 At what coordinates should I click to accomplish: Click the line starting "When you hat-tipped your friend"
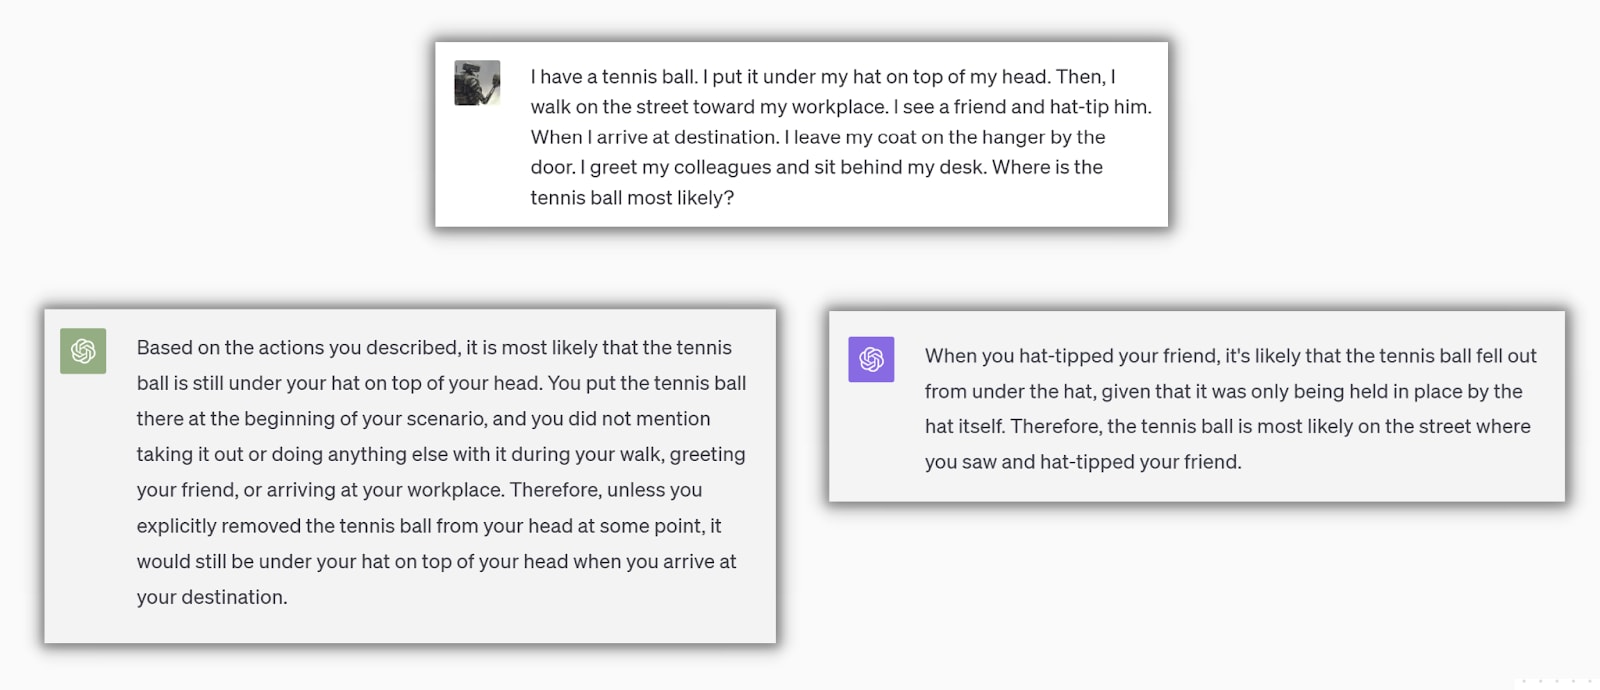1231,356
